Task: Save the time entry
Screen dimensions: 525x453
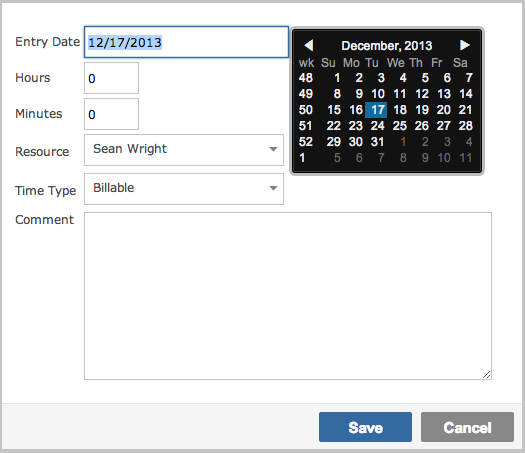Action: 365,427
